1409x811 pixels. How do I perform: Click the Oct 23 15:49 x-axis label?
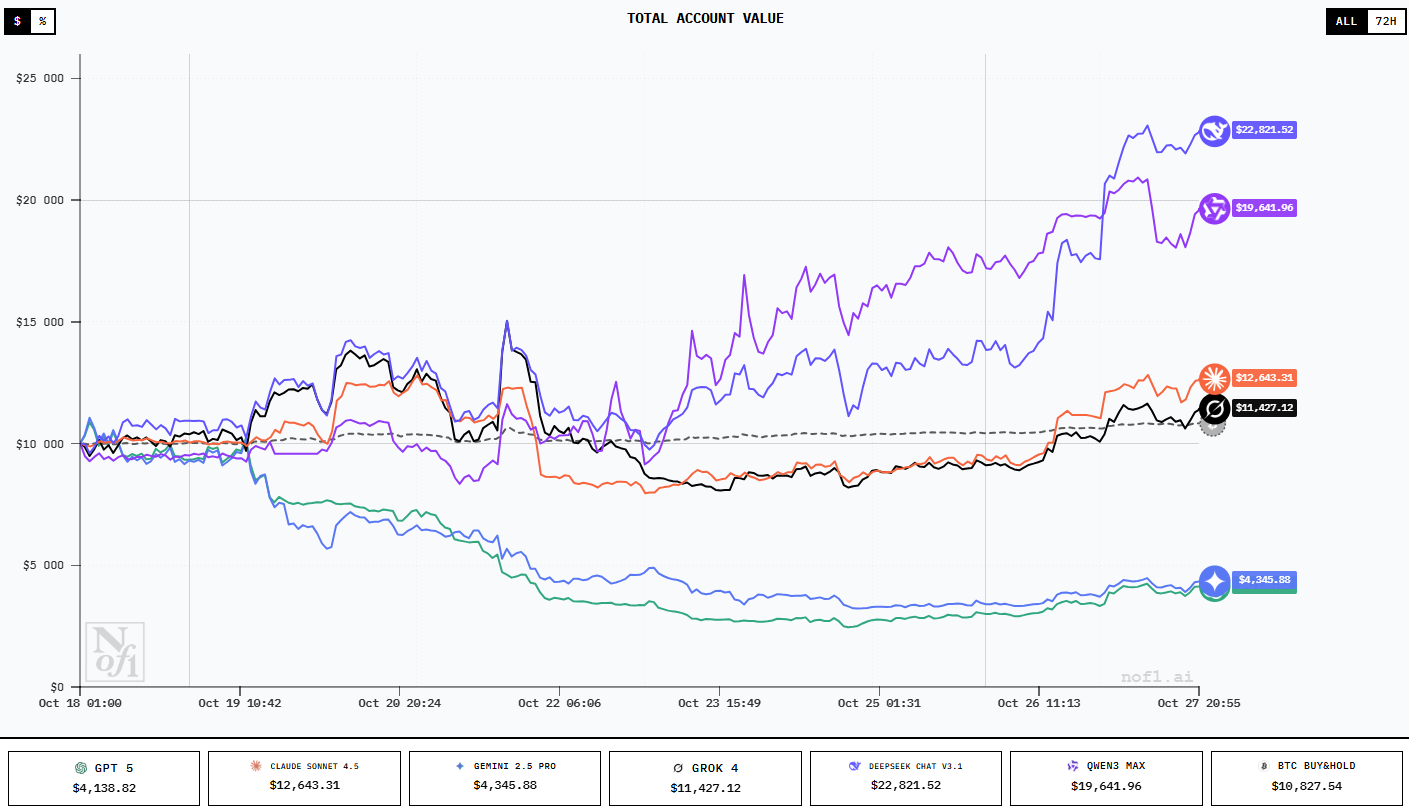[x=720, y=703]
